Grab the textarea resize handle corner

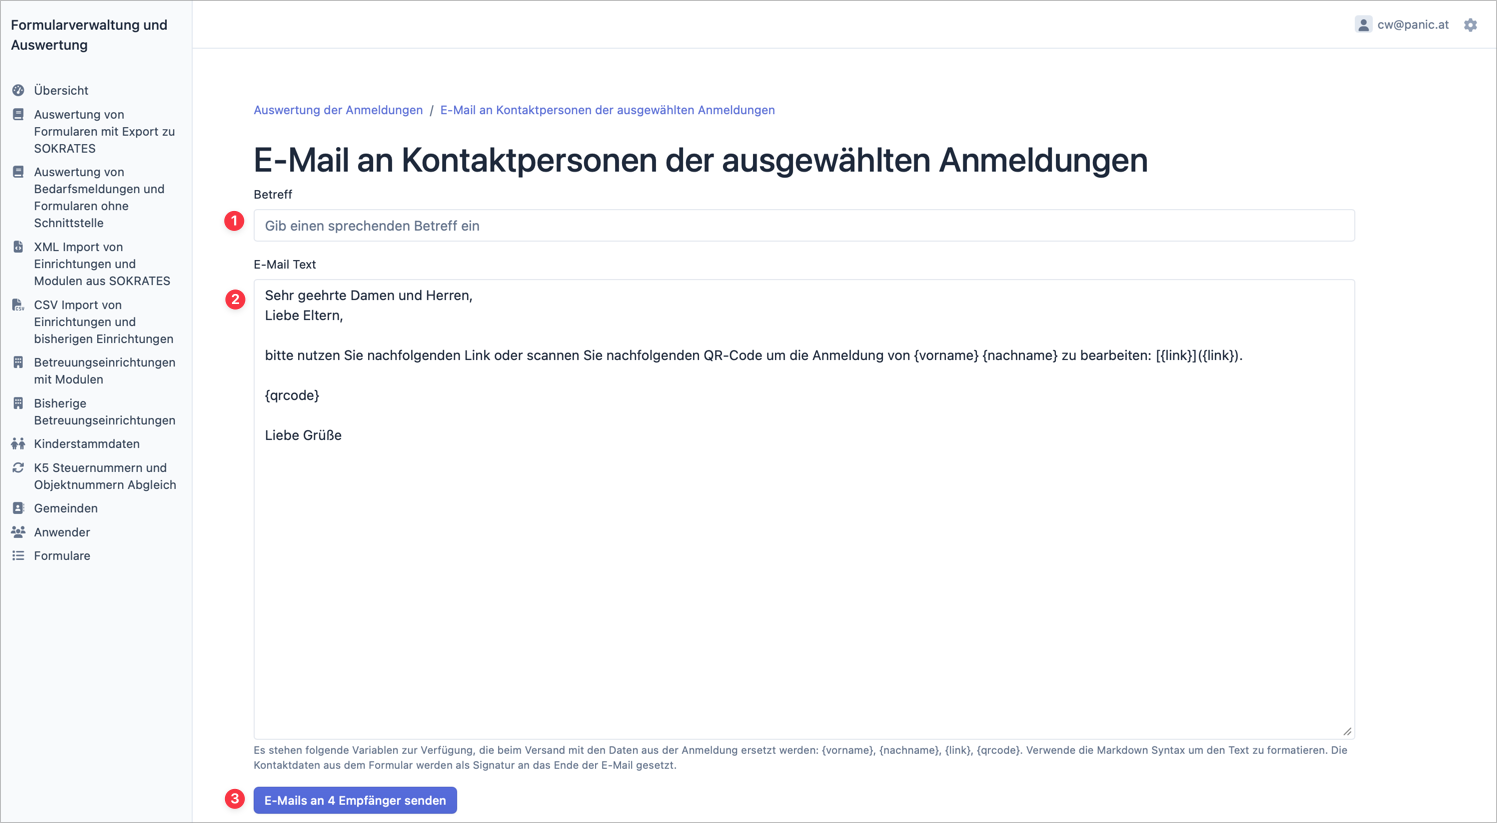1347,731
